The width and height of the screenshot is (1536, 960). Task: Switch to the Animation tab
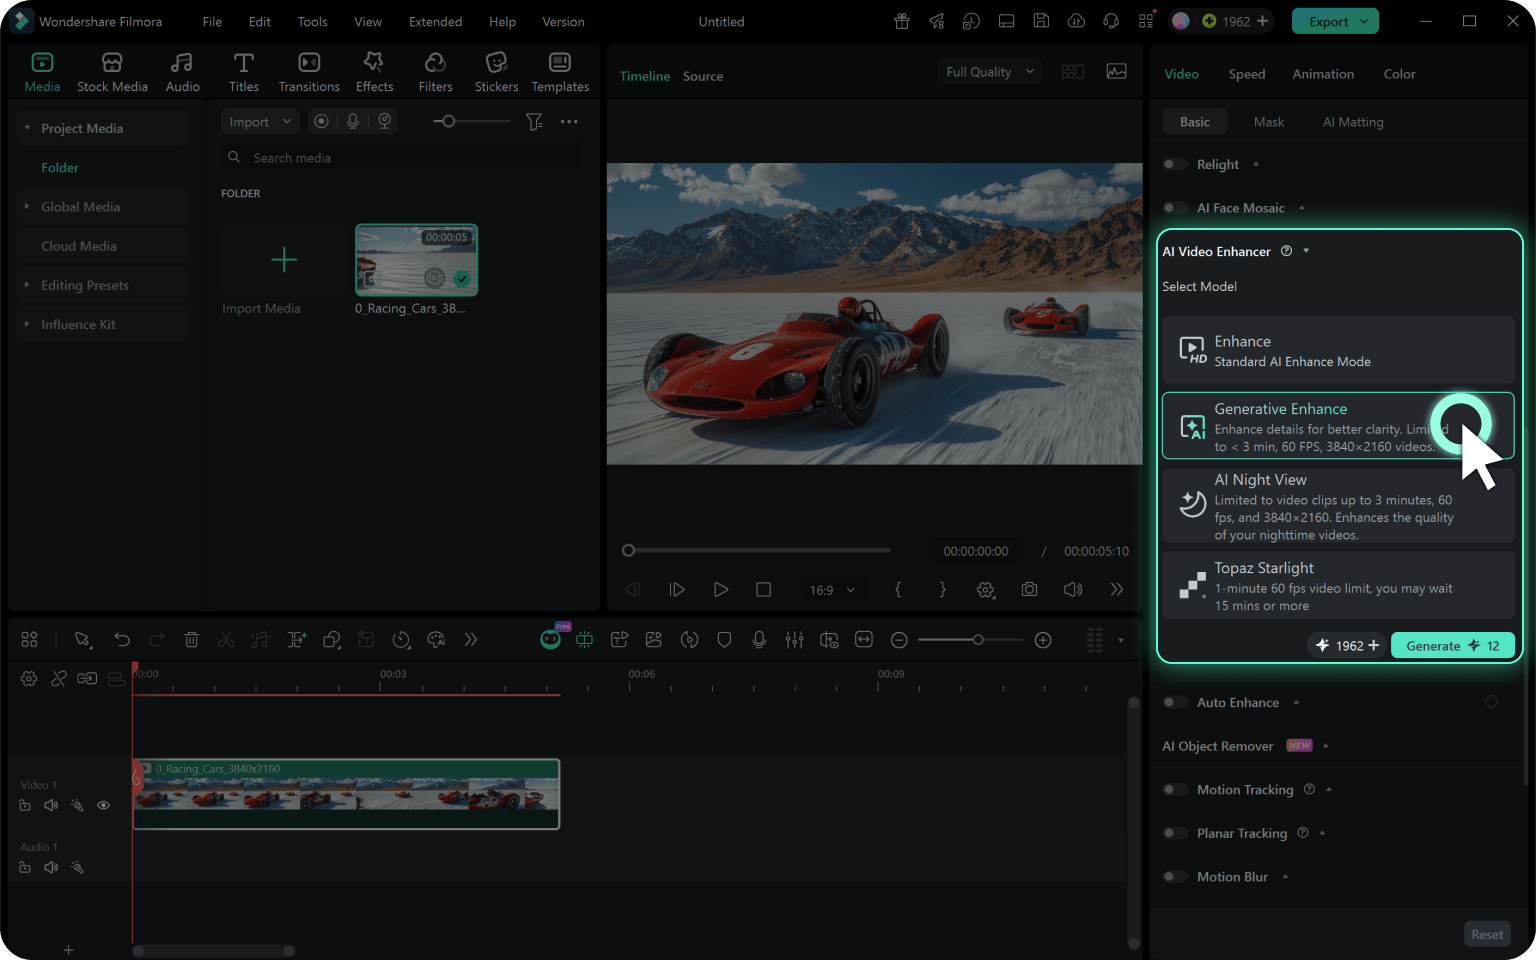pyautogui.click(x=1323, y=74)
